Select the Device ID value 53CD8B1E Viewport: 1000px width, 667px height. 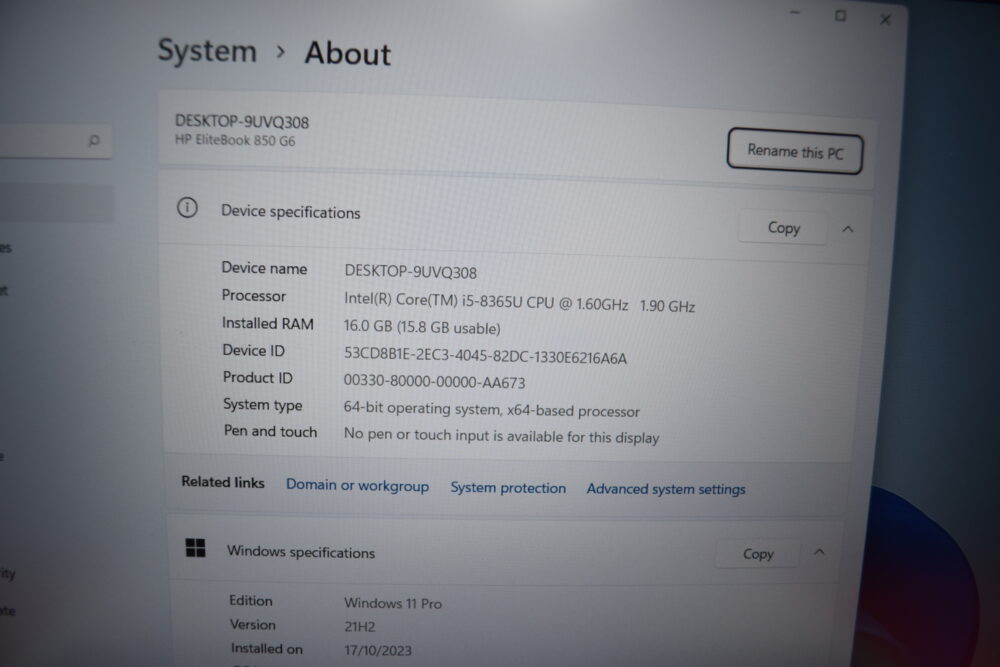click(485, 356)
